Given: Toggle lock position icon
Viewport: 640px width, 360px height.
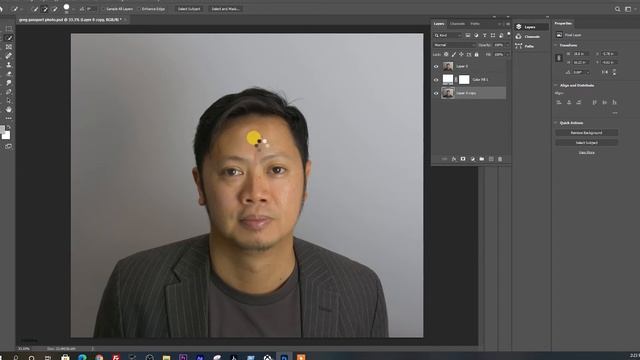Looking at the screenshot, I should [461, 54].
